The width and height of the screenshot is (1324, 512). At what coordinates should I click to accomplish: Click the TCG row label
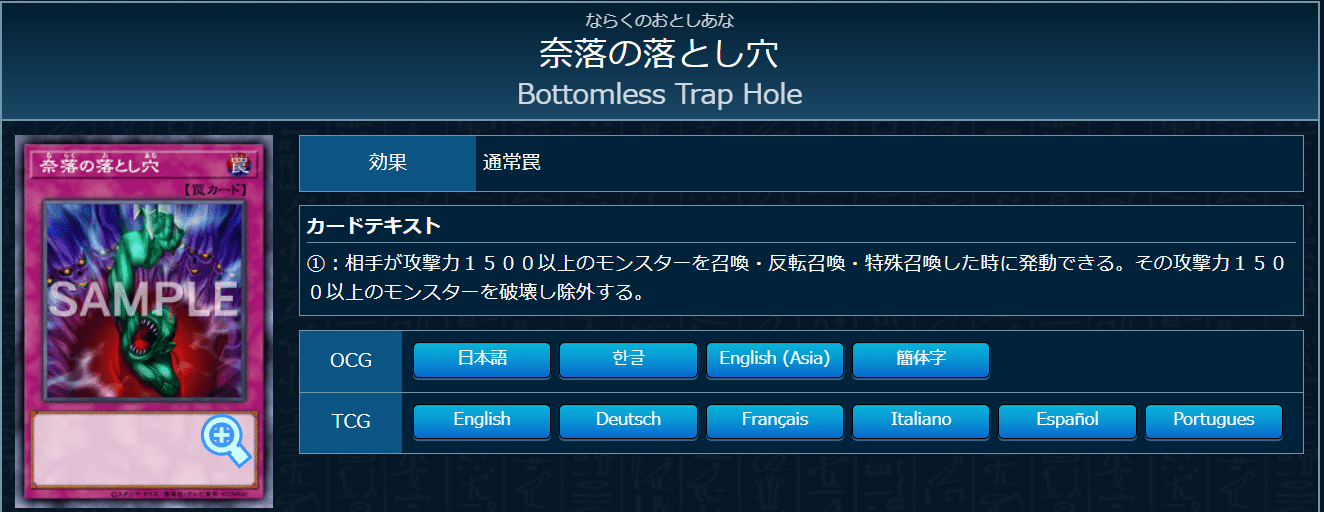351,422
